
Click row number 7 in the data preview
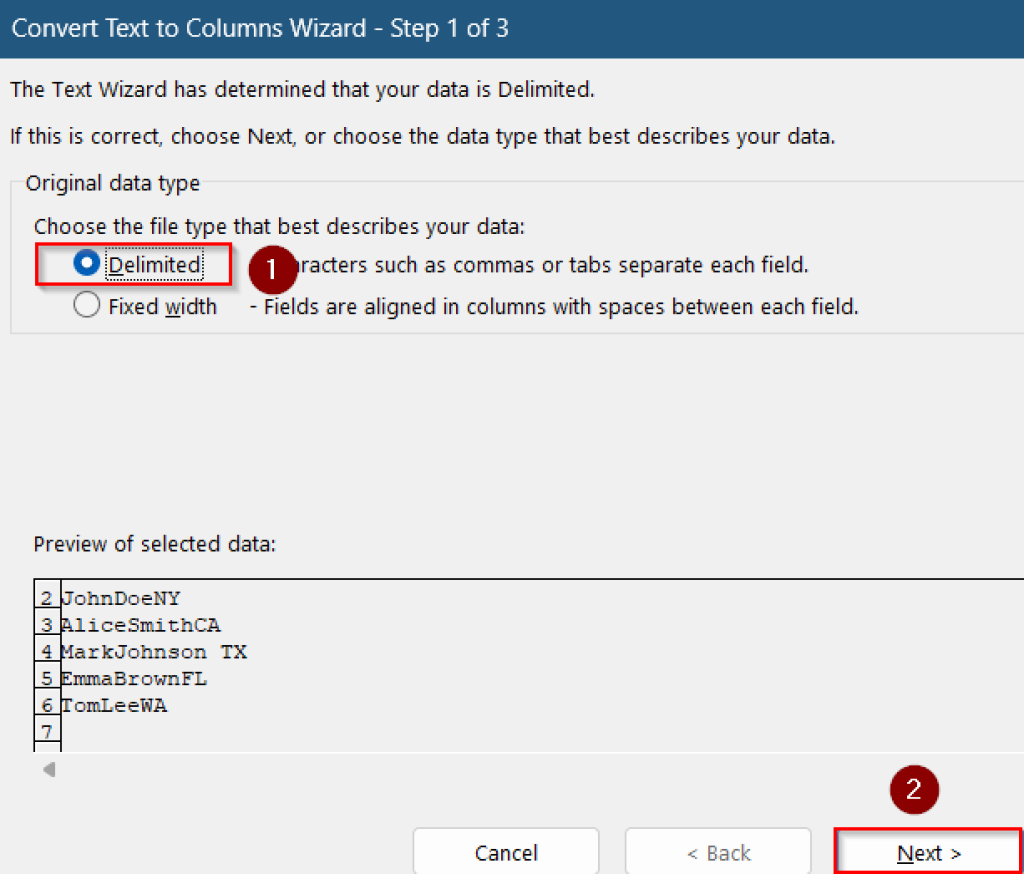[46, 731]
